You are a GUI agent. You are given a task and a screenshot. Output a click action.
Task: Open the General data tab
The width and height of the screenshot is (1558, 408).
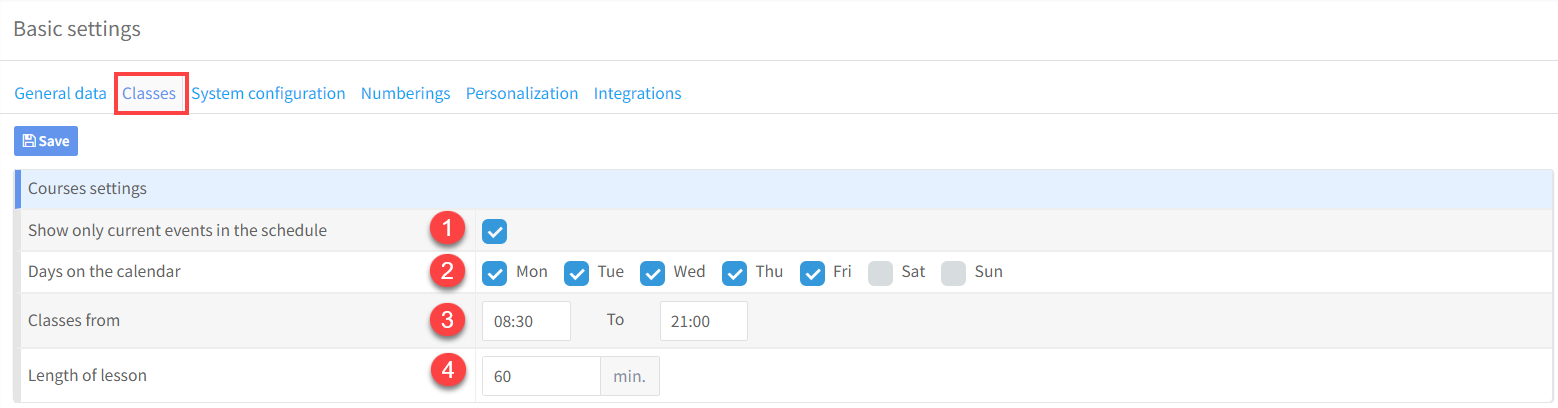click(60, 93)
